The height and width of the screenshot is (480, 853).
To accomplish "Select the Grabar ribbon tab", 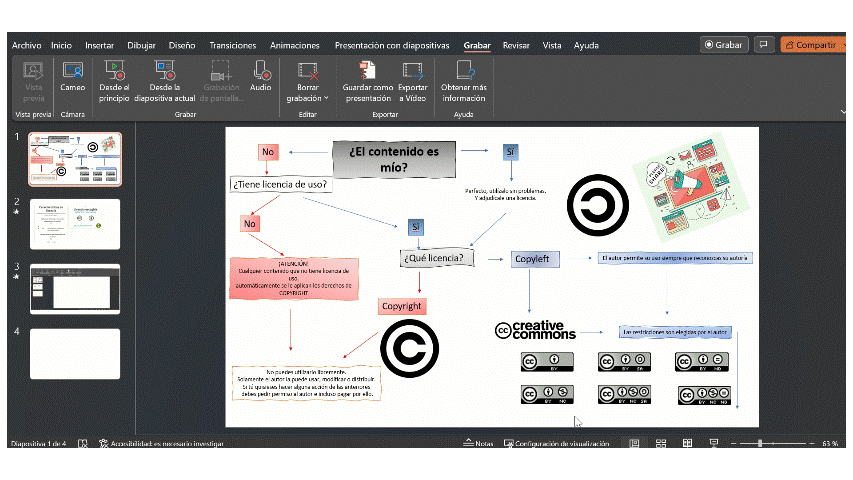I will (x=477, y=46).
